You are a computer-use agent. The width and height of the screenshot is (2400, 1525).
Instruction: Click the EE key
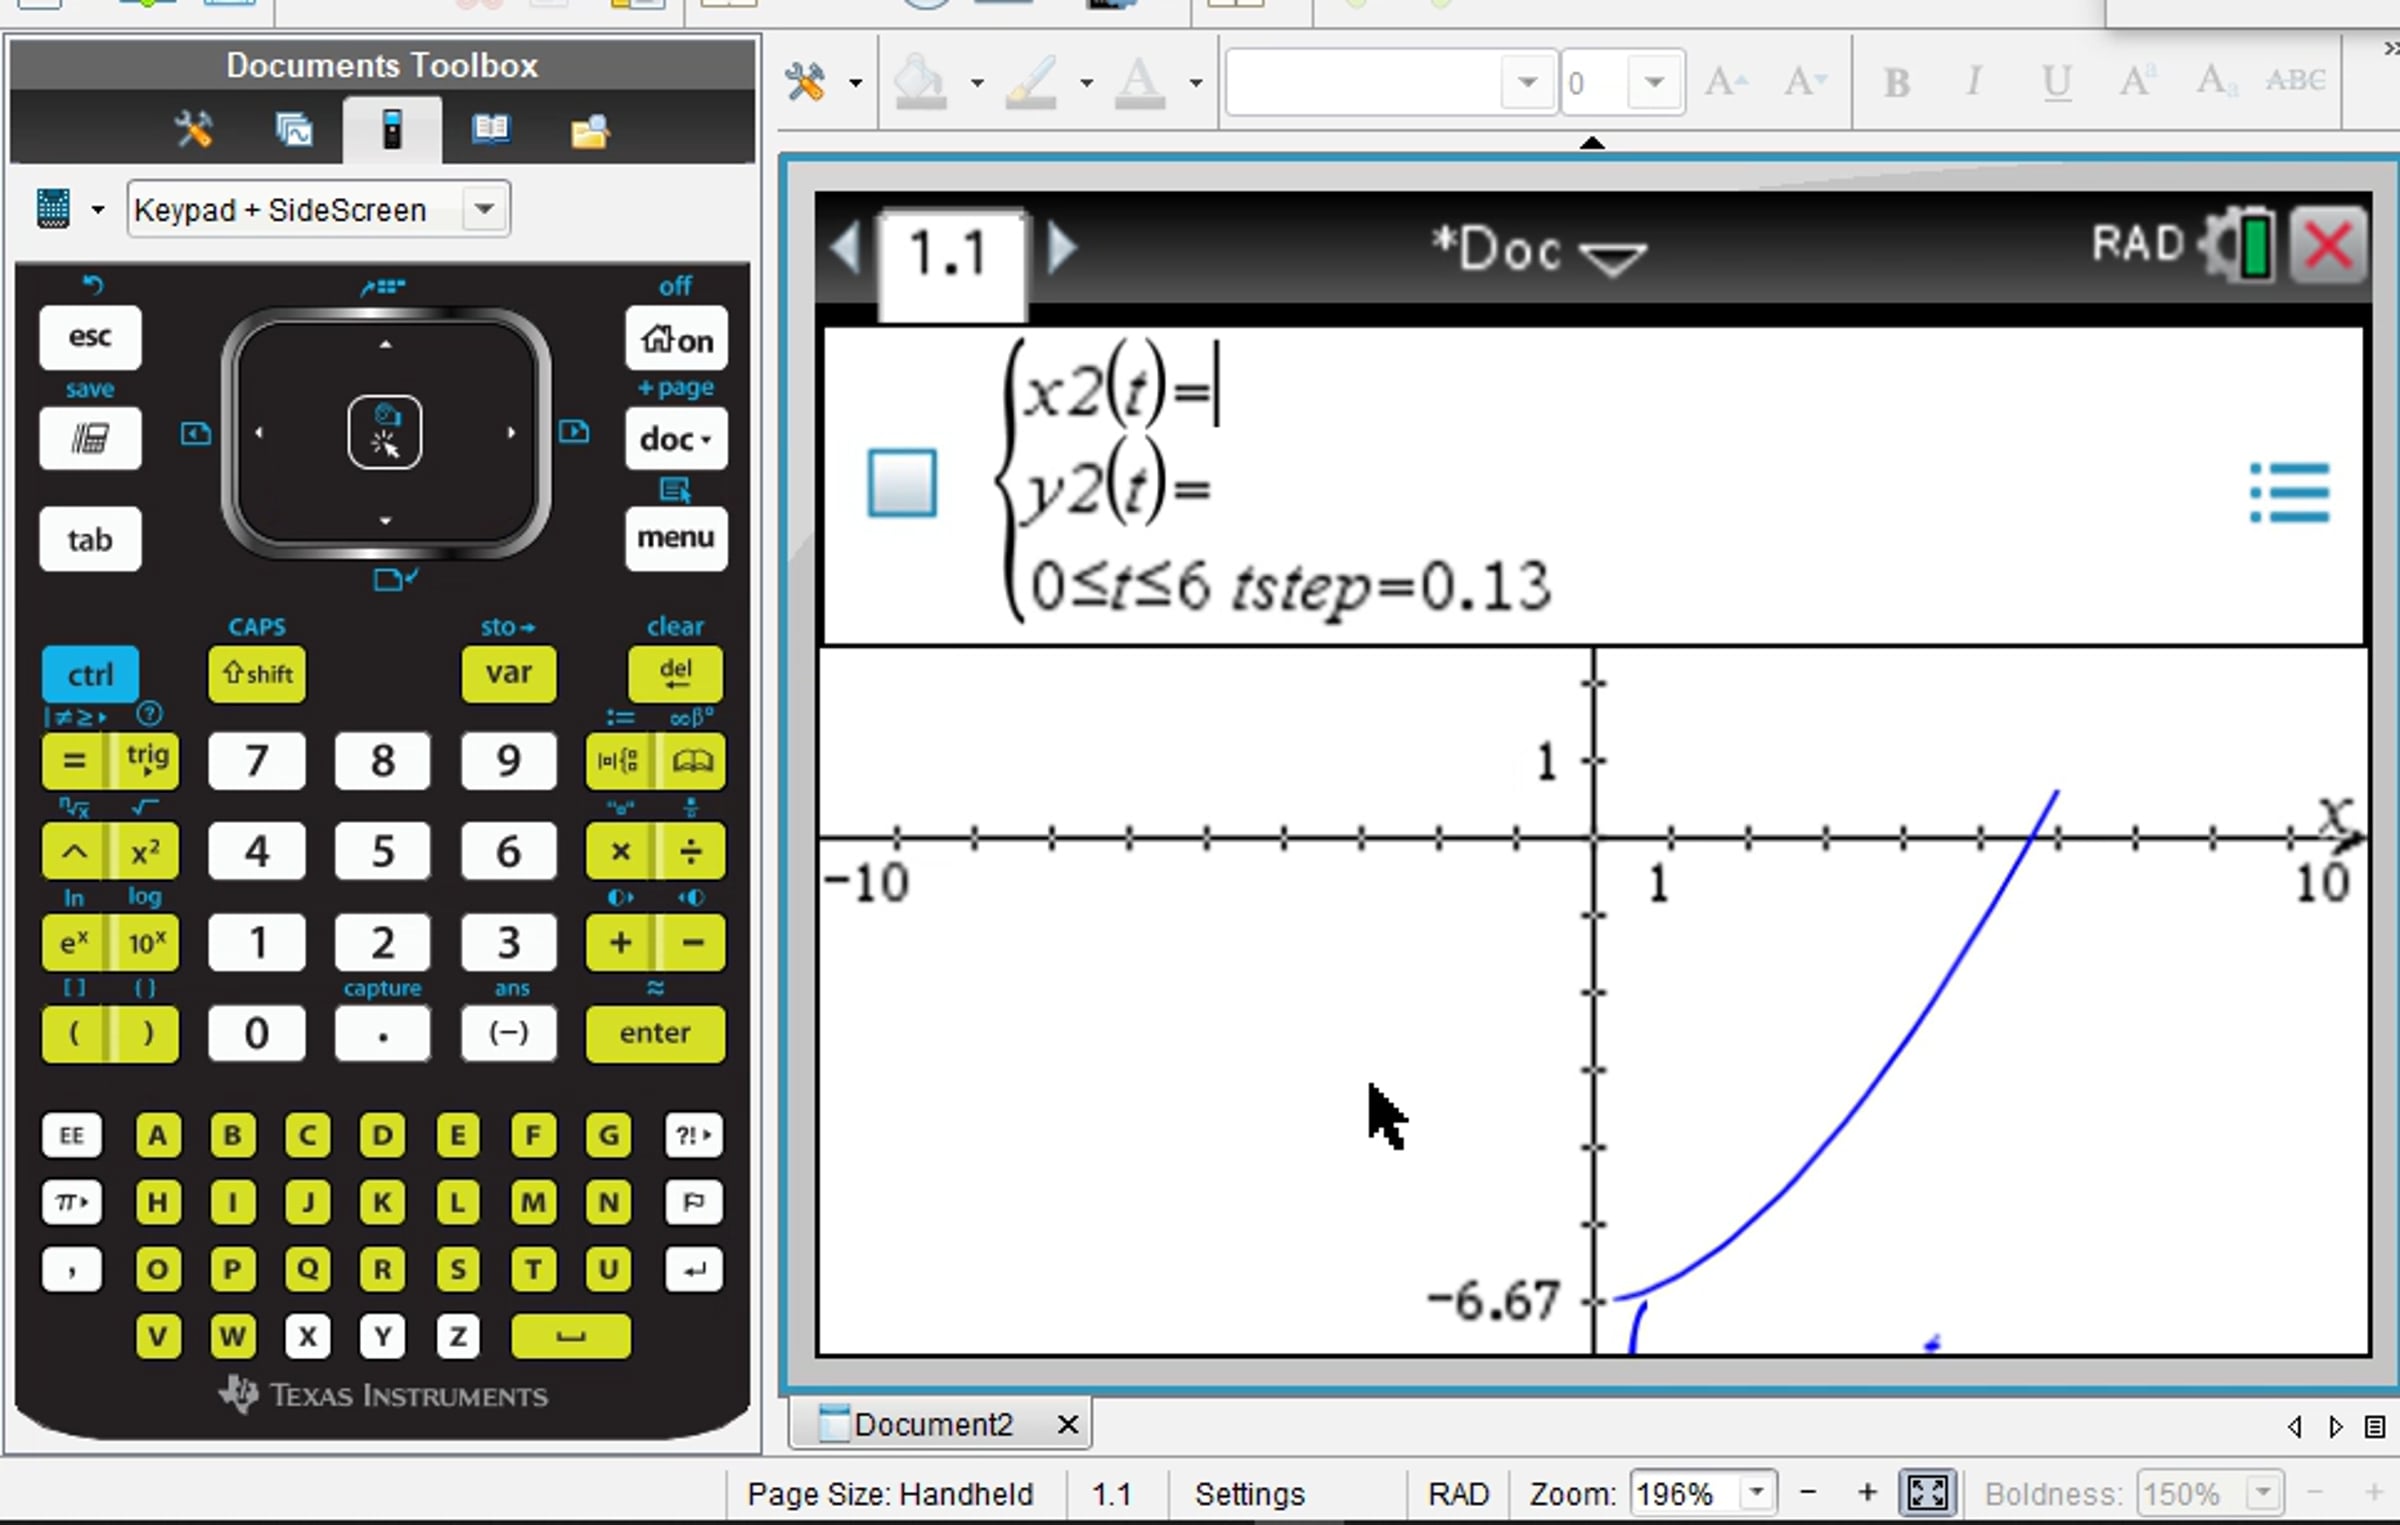72,1135
